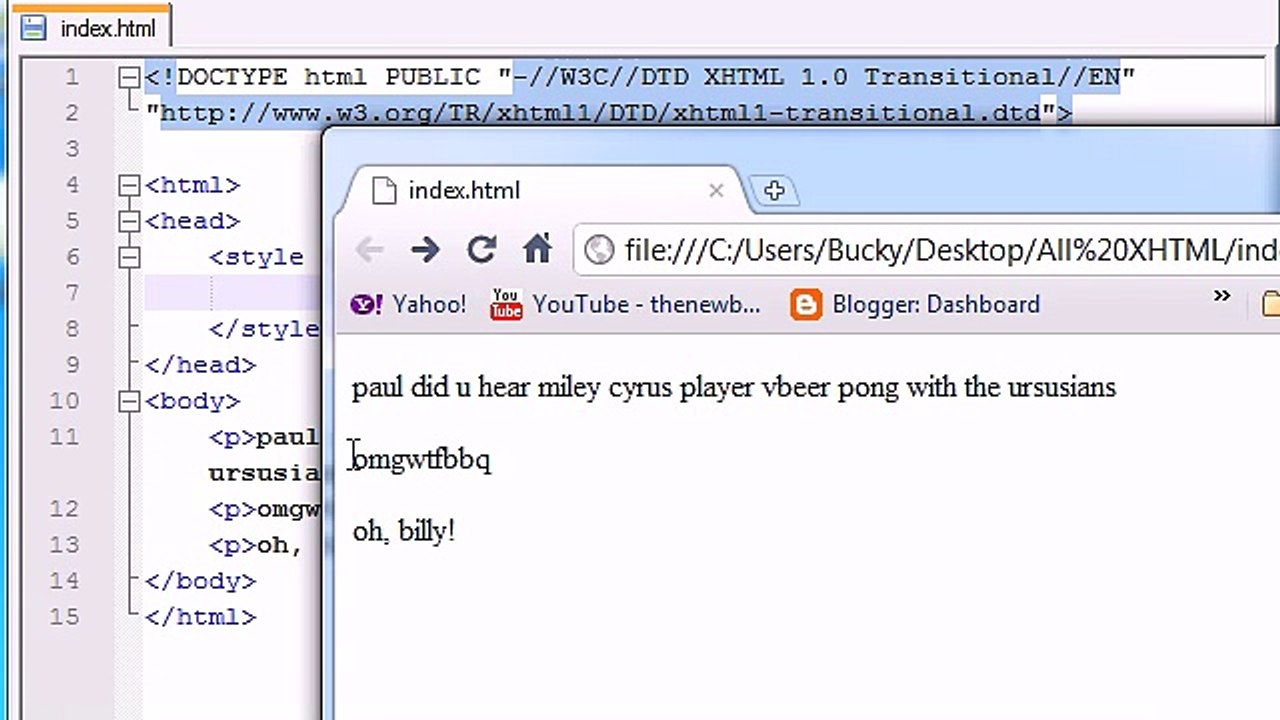Viewport: 1280px width, 720px height.
Task: Click the paragraph starting 'paul did u hear'
Action: [x=734, y=387]
